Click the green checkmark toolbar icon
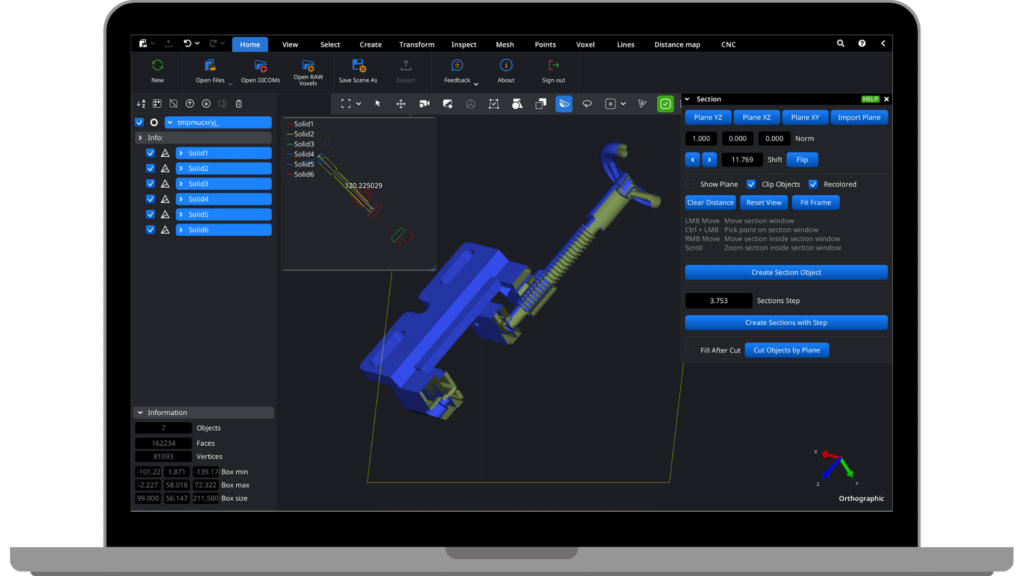The width and height of the screenshot is (1024, 576). point(665,104)
